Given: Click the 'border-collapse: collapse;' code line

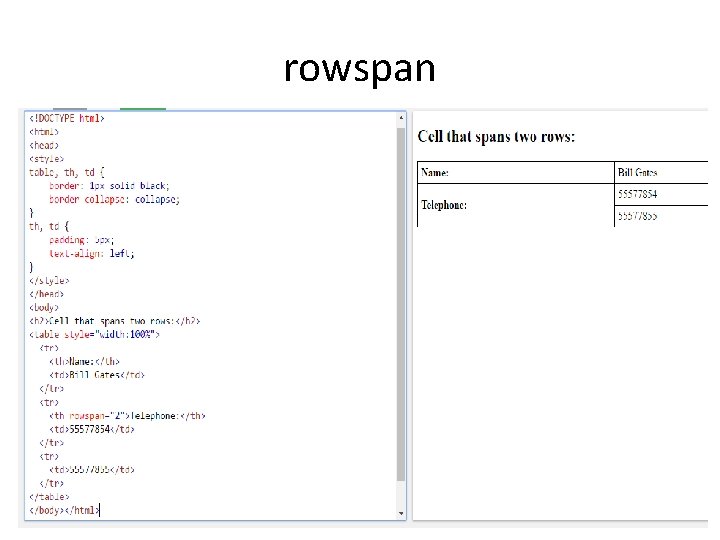Looking at the screenshot, I should coord(114,199).
